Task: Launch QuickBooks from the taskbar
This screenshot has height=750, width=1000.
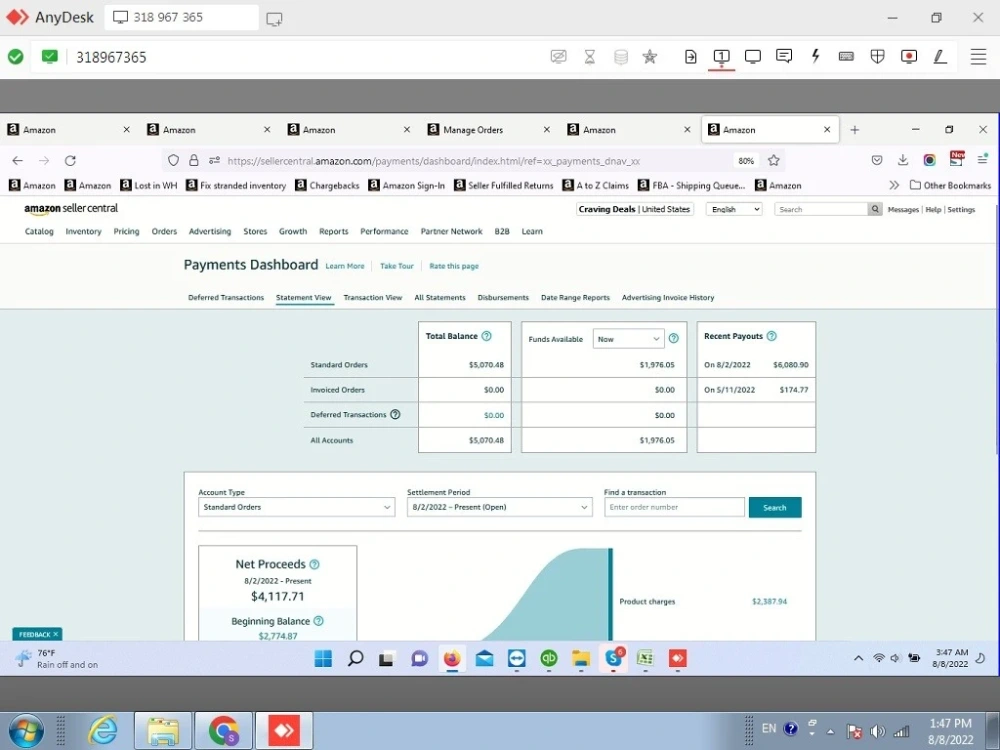Action: tap(548, 659)
